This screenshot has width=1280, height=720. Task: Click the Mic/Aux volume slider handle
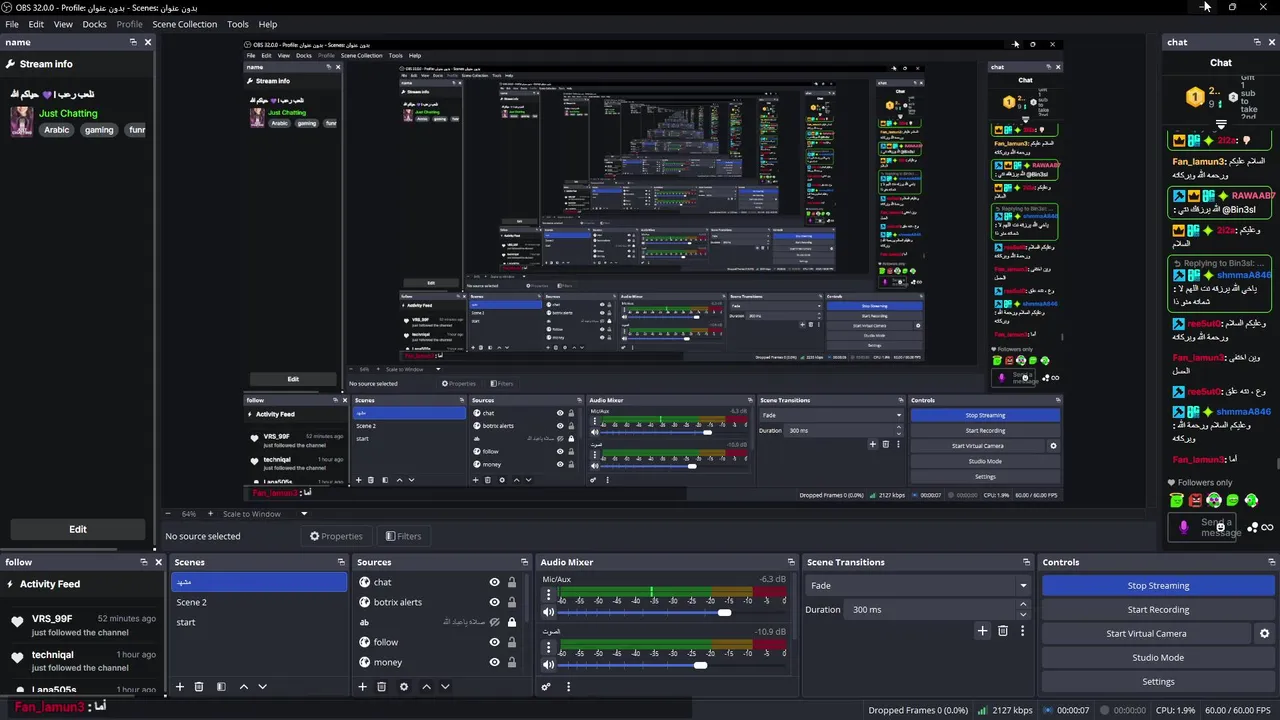click(724, 612)
